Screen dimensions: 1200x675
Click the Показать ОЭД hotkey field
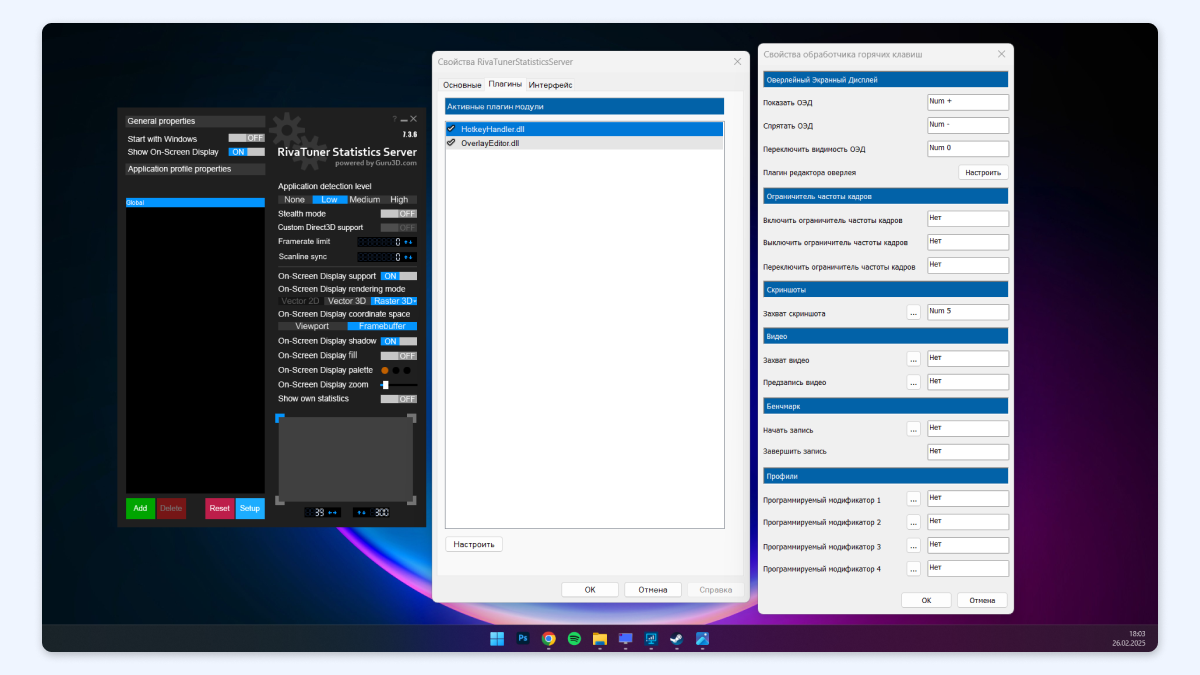(x=968, y=102)
